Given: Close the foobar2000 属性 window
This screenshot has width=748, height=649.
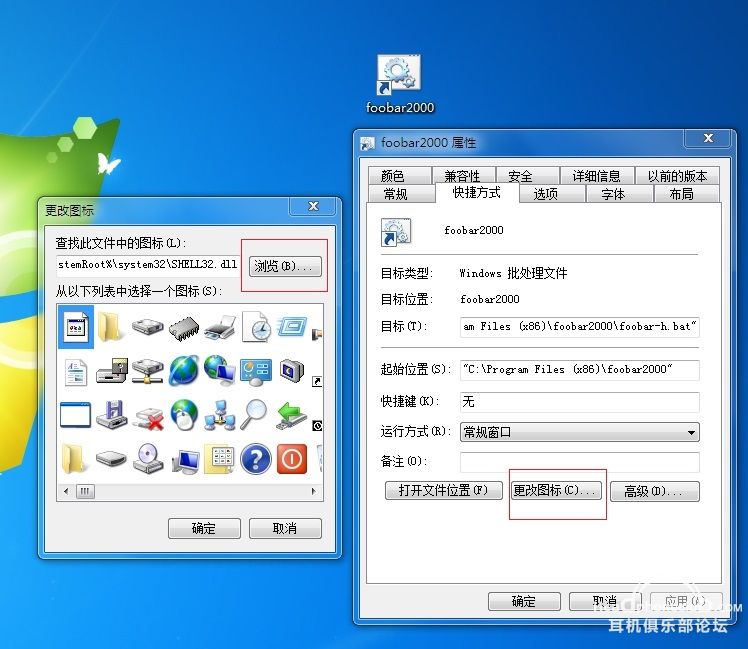Looking at the screenshot, I should [x=708, y=138].
